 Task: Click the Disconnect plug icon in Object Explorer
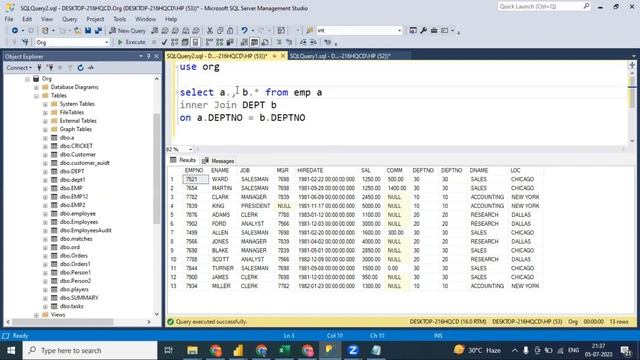(50, 68)
